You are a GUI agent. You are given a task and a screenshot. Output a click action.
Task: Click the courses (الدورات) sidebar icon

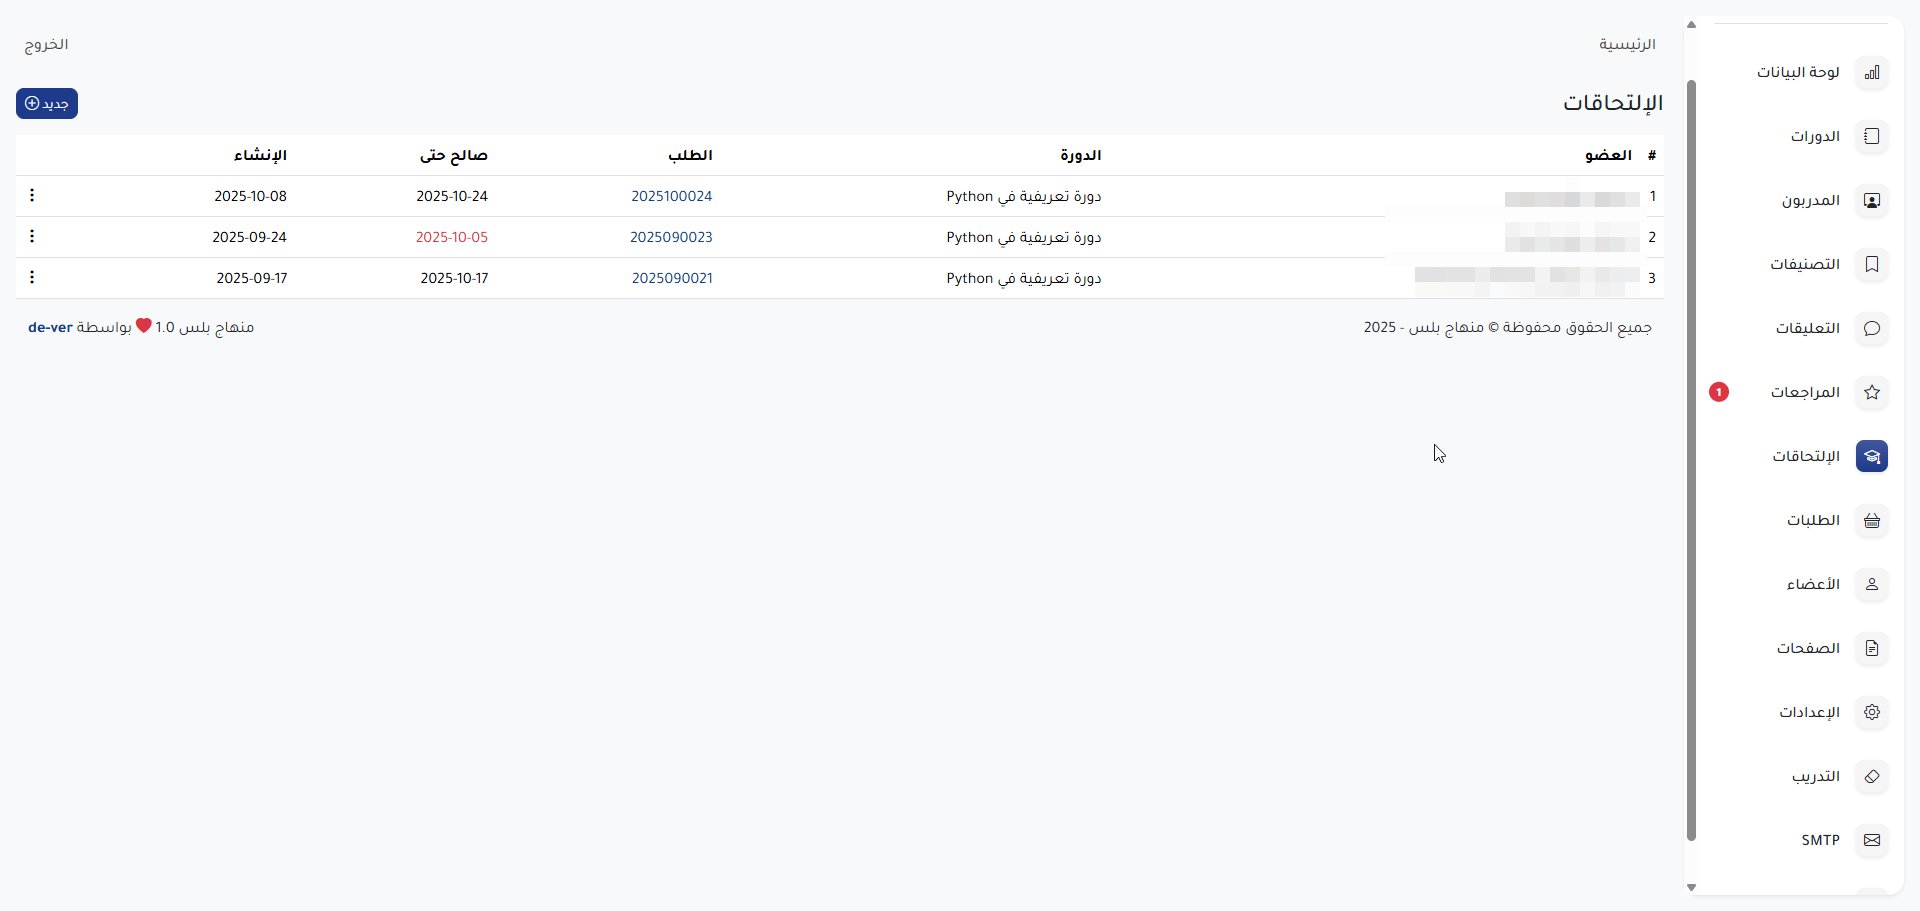1871,137
